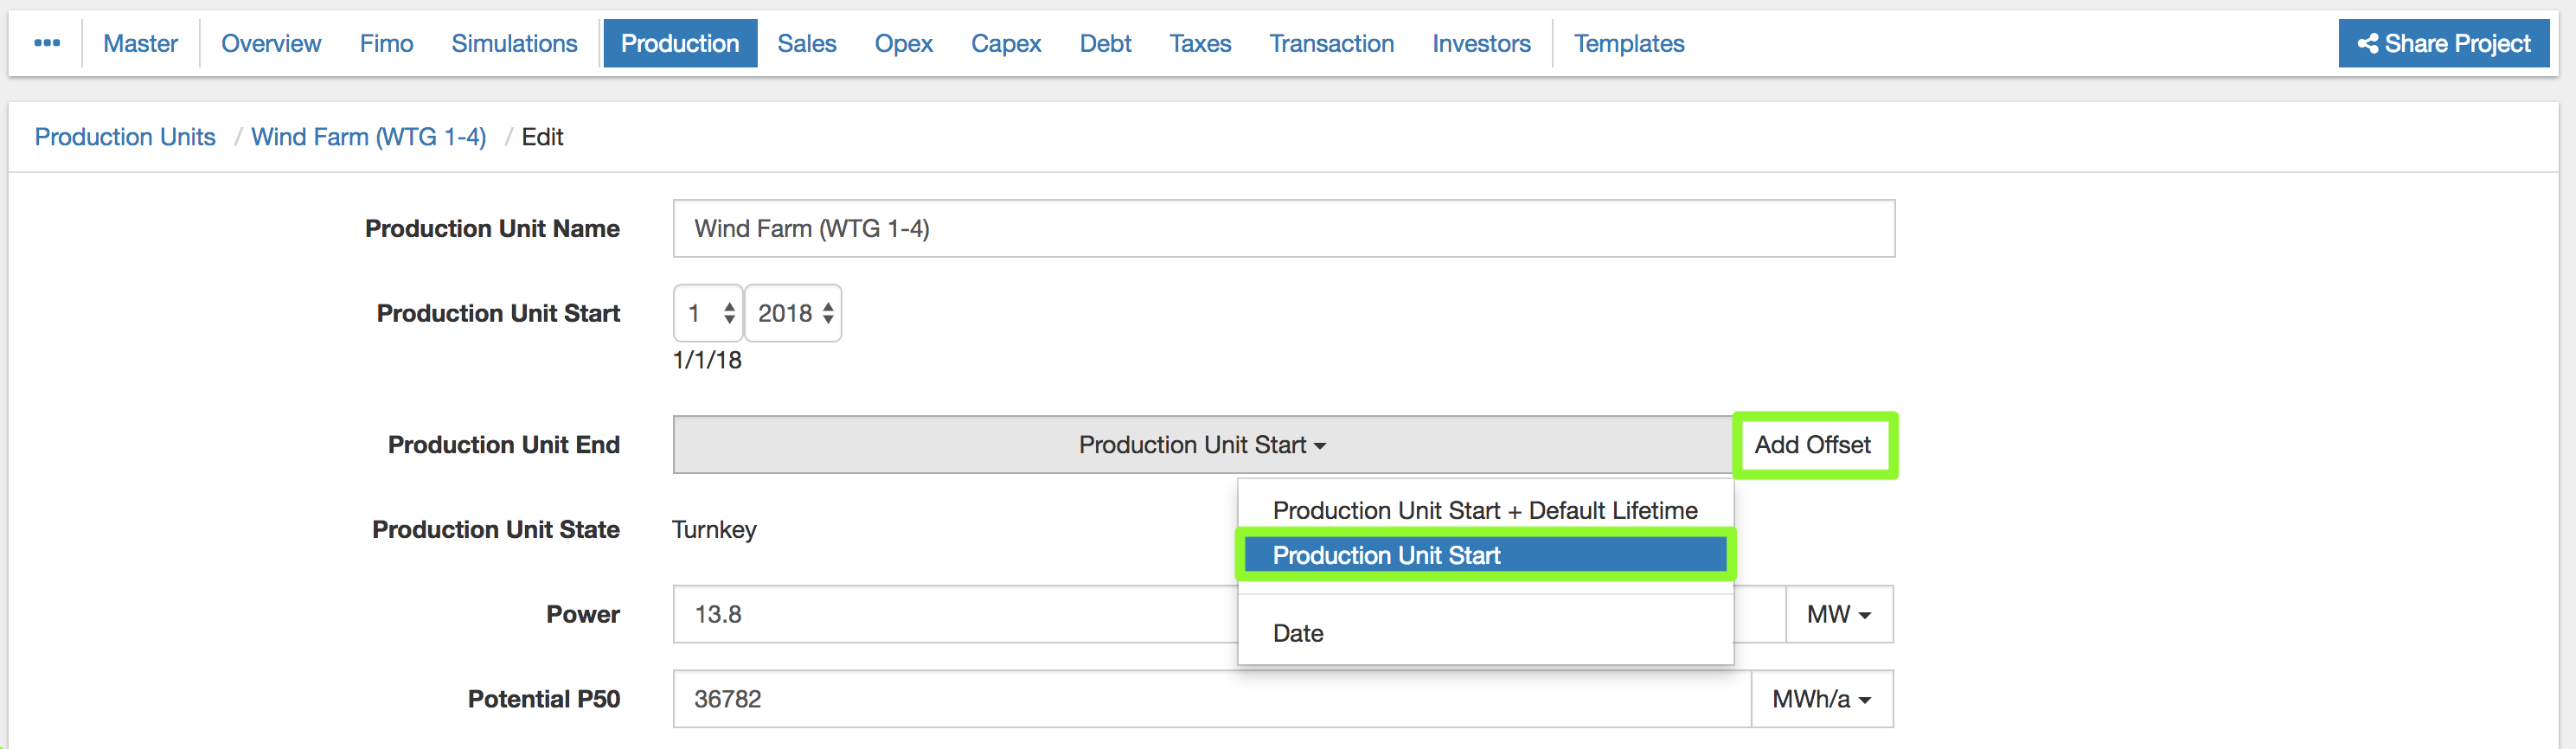The width and height of the screenshot is (2576, 749).
Task: Click the Potential P50 input field
Action: 1210,700
